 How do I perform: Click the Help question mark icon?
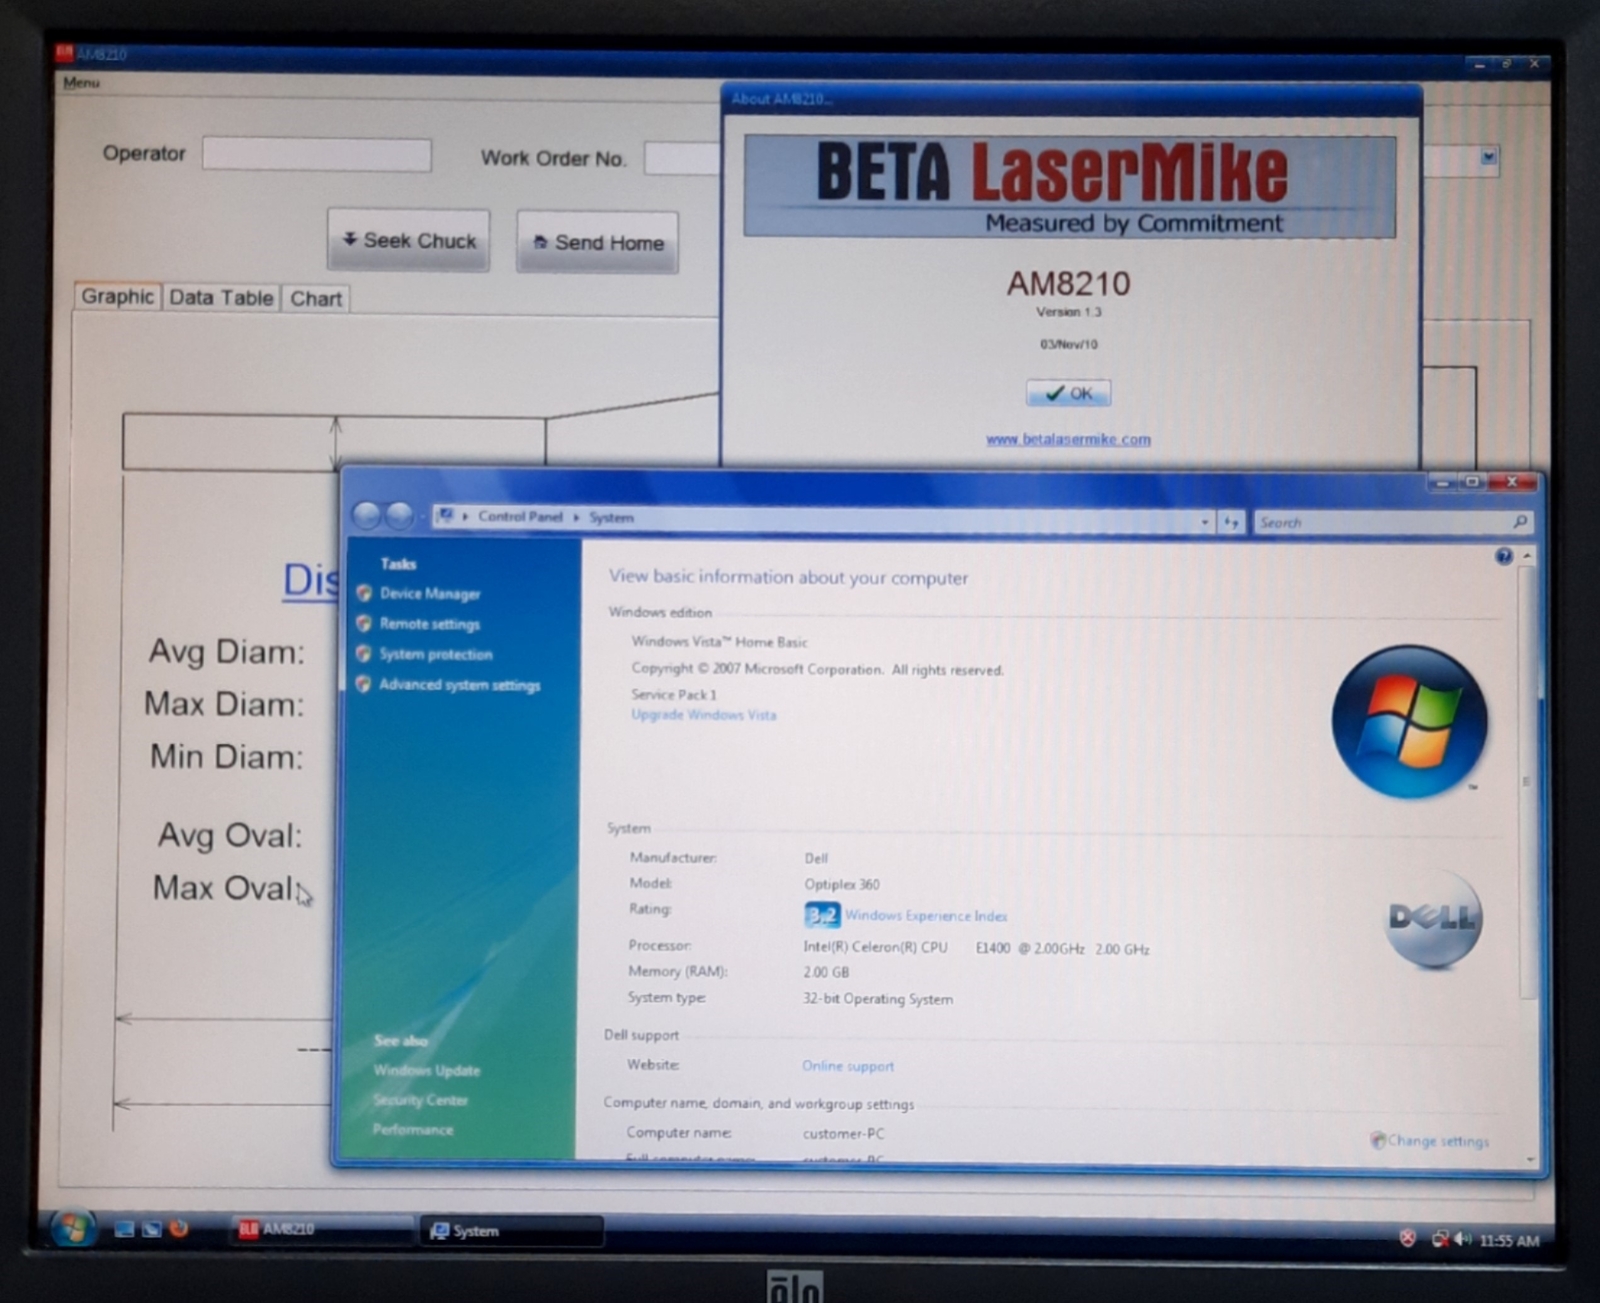point(1503,557)
